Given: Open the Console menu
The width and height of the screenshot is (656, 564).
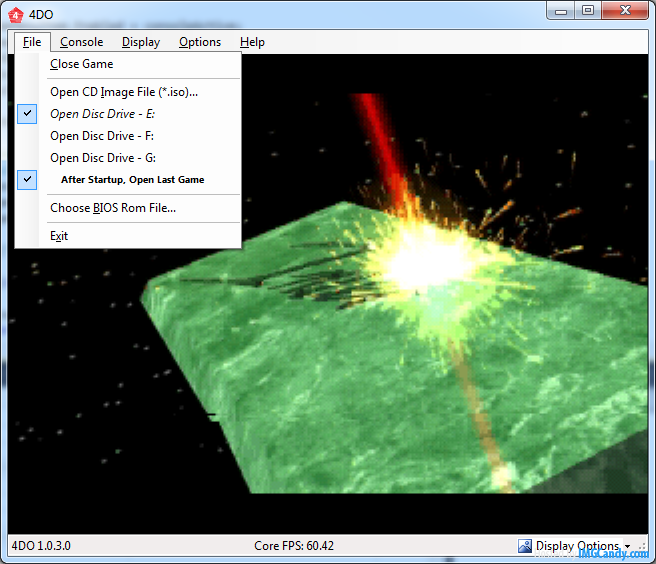Looking at the screenshot, I should coord(81,42).
